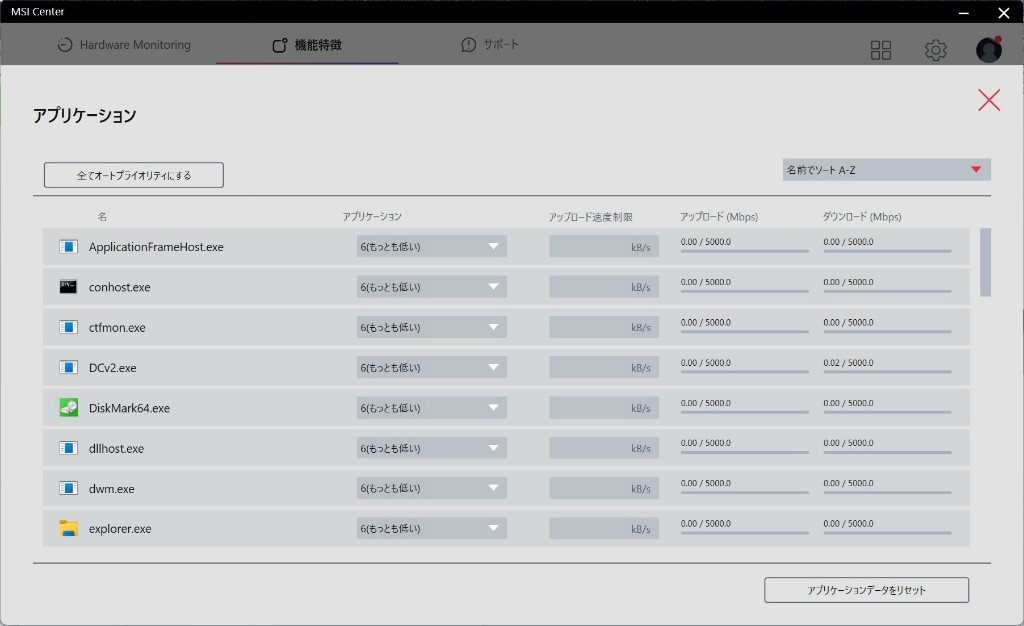Viewport: 1024px width, 626px height.
Task: Click upload limit field for dwm.exe
Action: coord(604,488)
